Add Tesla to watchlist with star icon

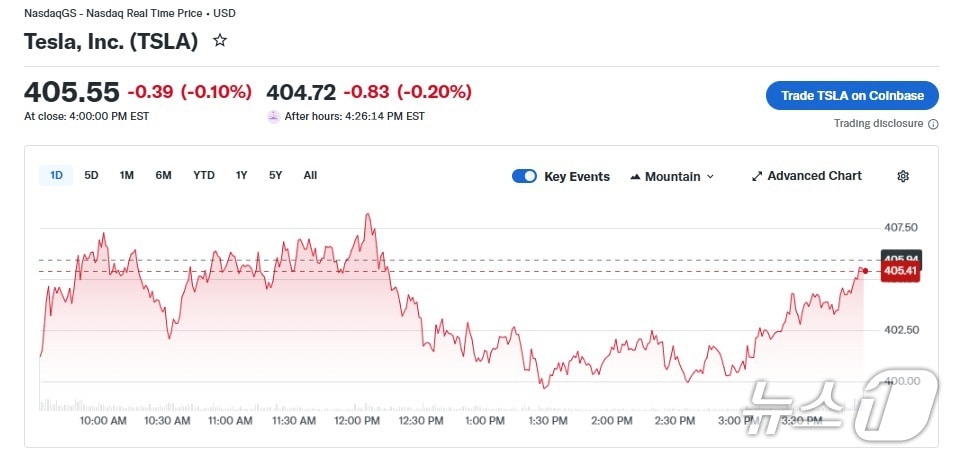[x=220, y=41]
